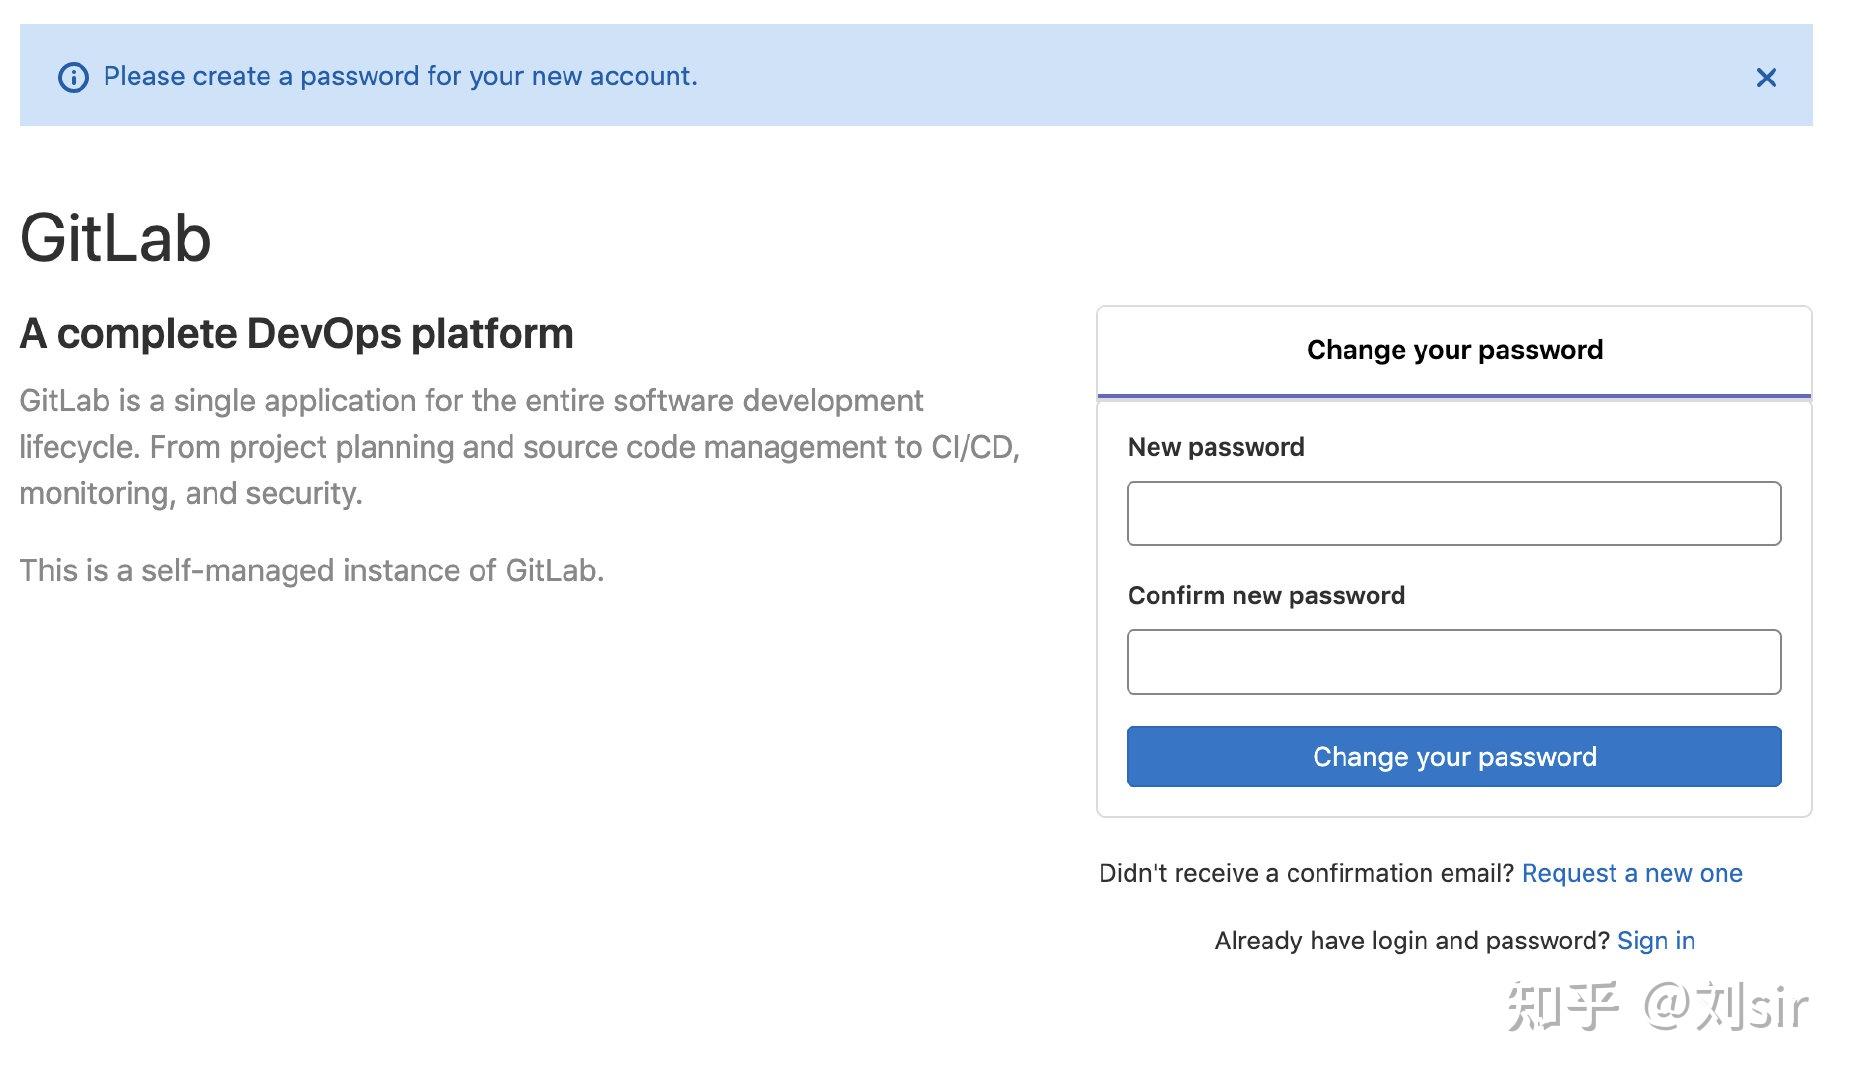Click the A complete DevOps platform heading
The image size is (1855, 1080).
pos(296,333)
